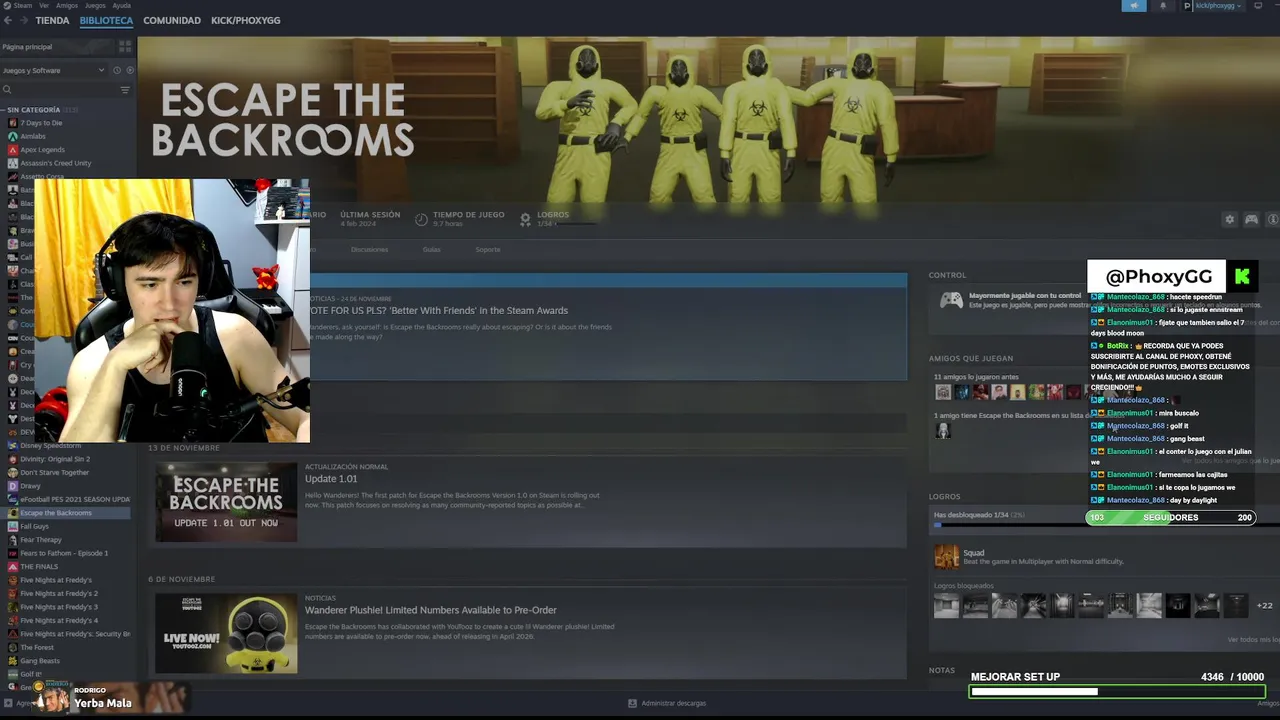Select eFootball PES 2021 in library
The width and height of the screenshot is (1280, 720).
[x=75, y=499]
